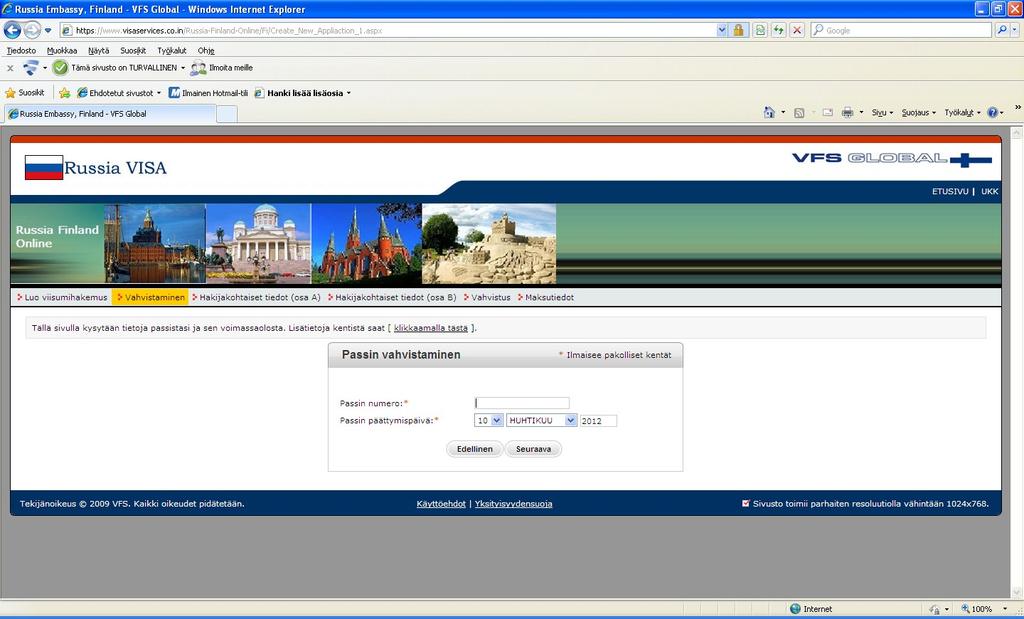The image size is (1024, 619).
Task: Click the magnifier search button
Action: click(1002, 30)
